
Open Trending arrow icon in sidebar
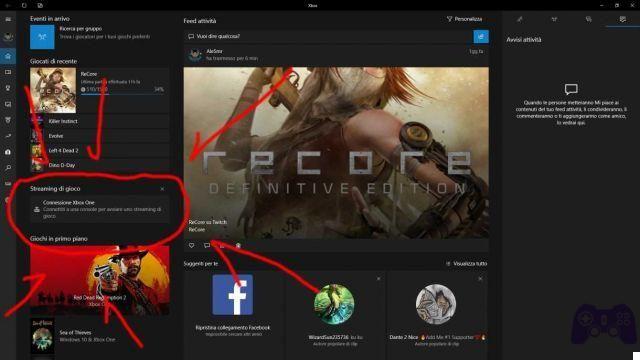click(8, 136)
